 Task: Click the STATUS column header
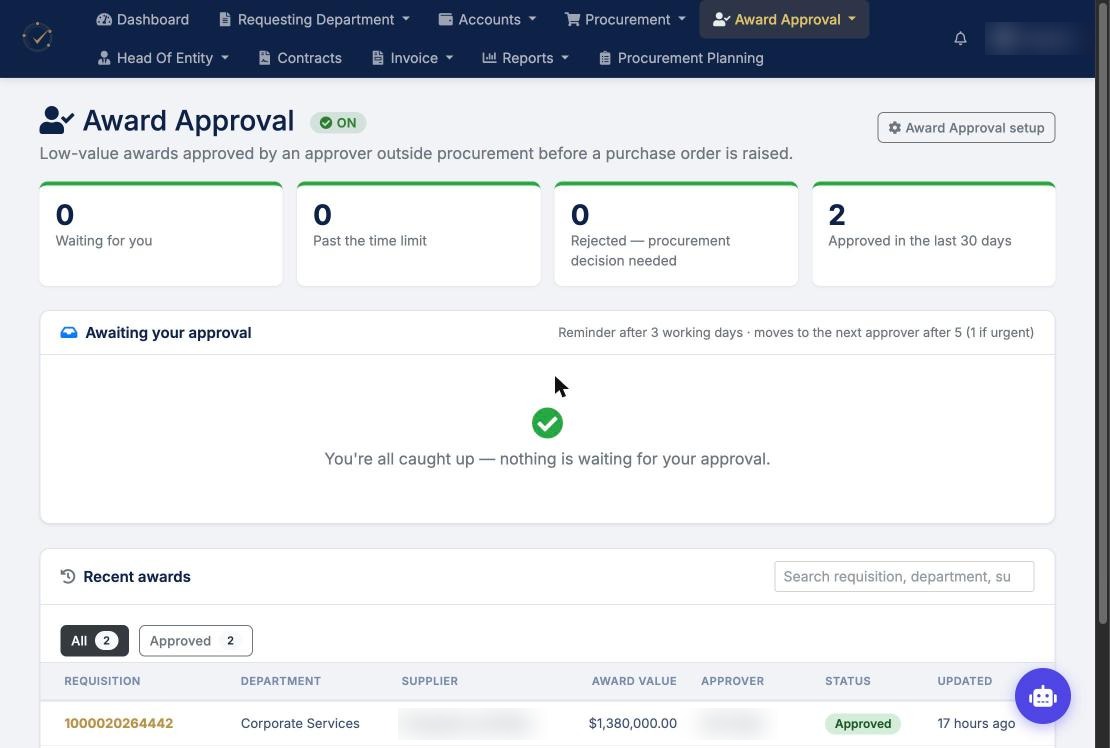[x=847, y=681]
